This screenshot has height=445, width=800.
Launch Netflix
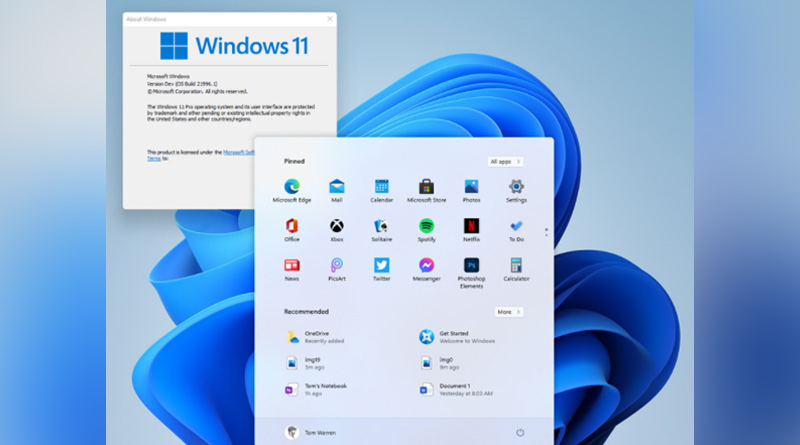pos(471,230)
